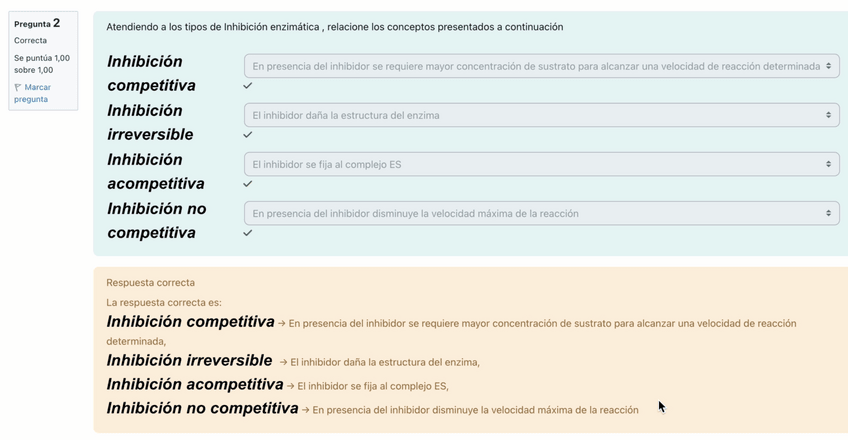The width and height of the screenshot is (848, 440).
Task: Click the 'Pregunta 2' heading
Action: 37,23
